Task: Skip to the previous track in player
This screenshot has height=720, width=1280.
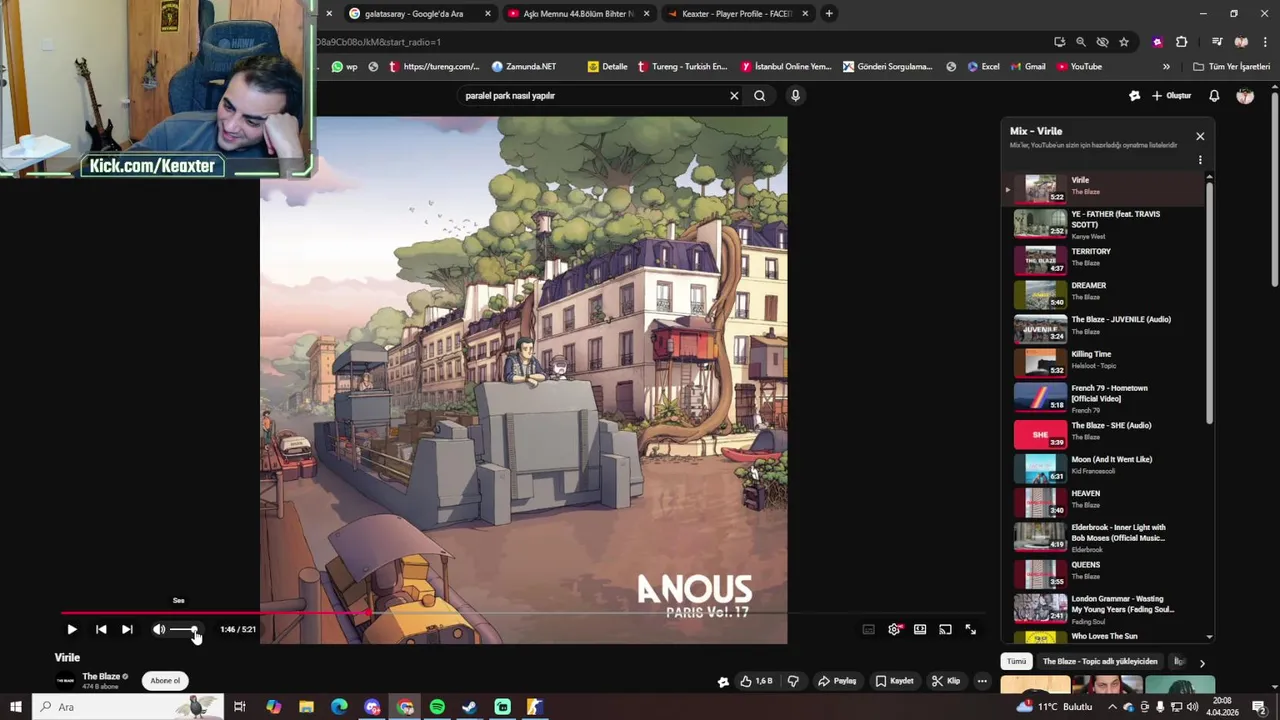Action: point(101,629)
